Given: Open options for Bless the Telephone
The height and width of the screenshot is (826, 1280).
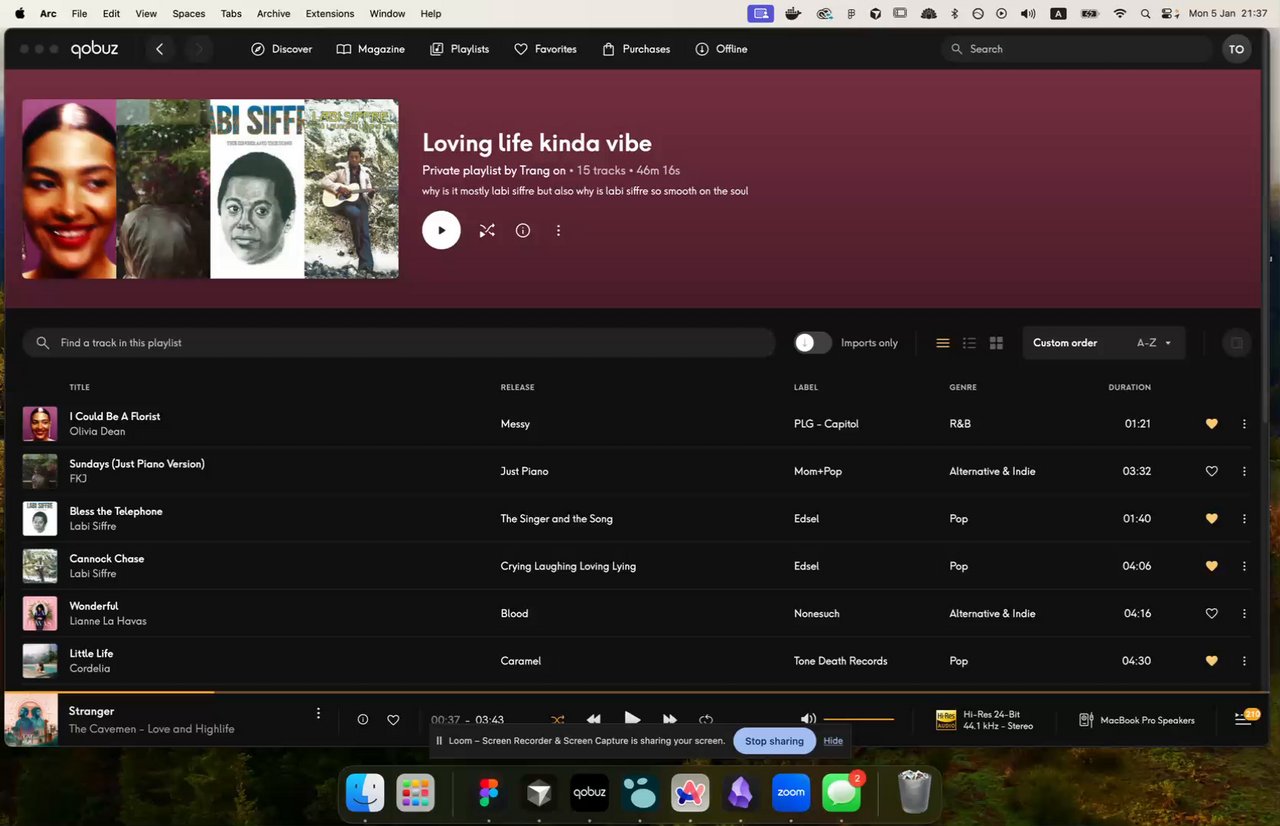Looking at the screenshot, I should (x=1244, y=519).
